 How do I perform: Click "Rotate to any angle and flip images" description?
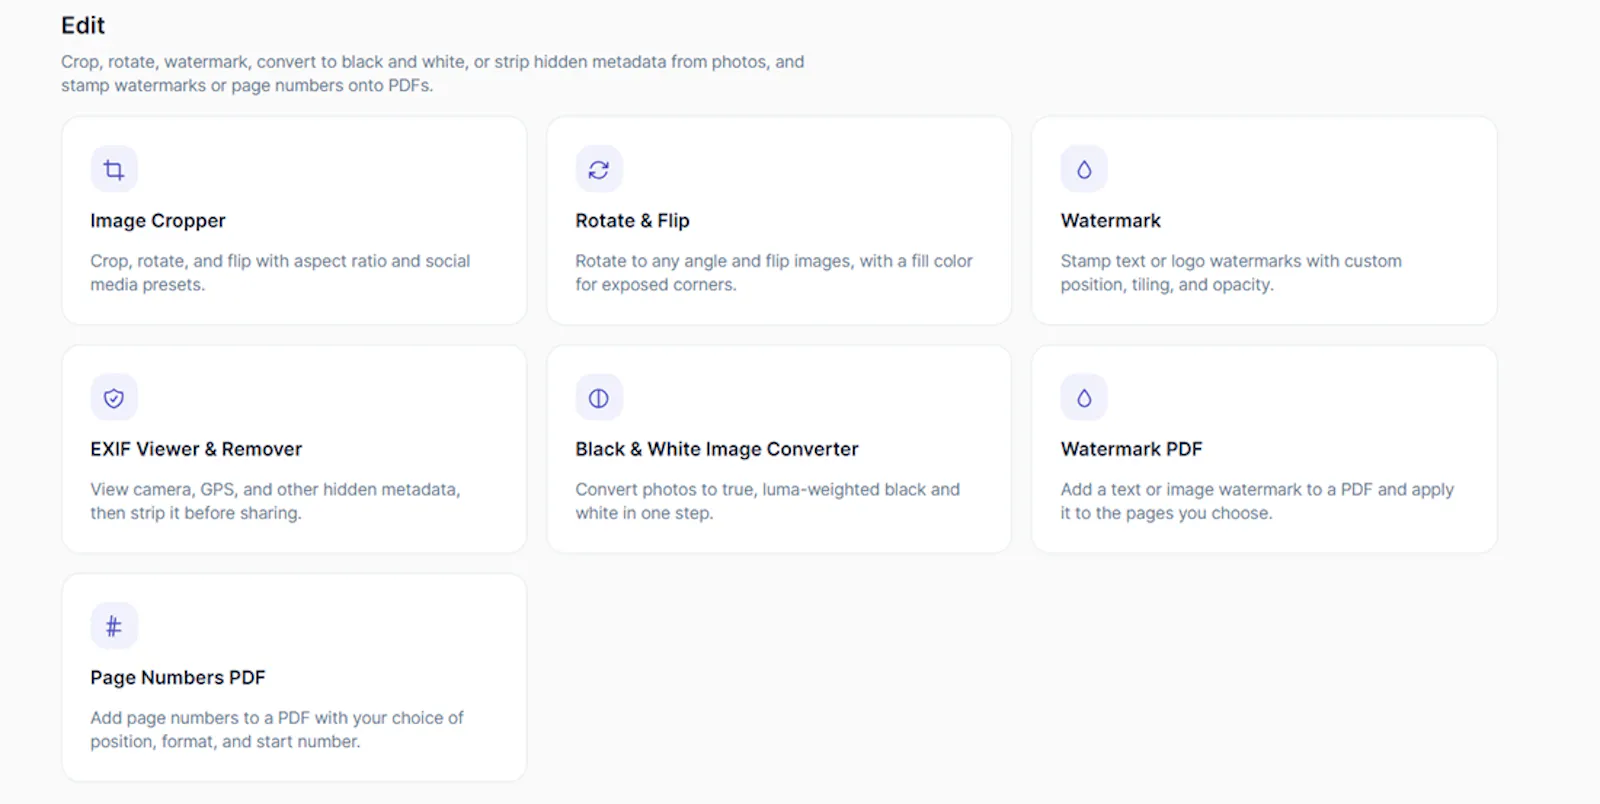[774, 273]
